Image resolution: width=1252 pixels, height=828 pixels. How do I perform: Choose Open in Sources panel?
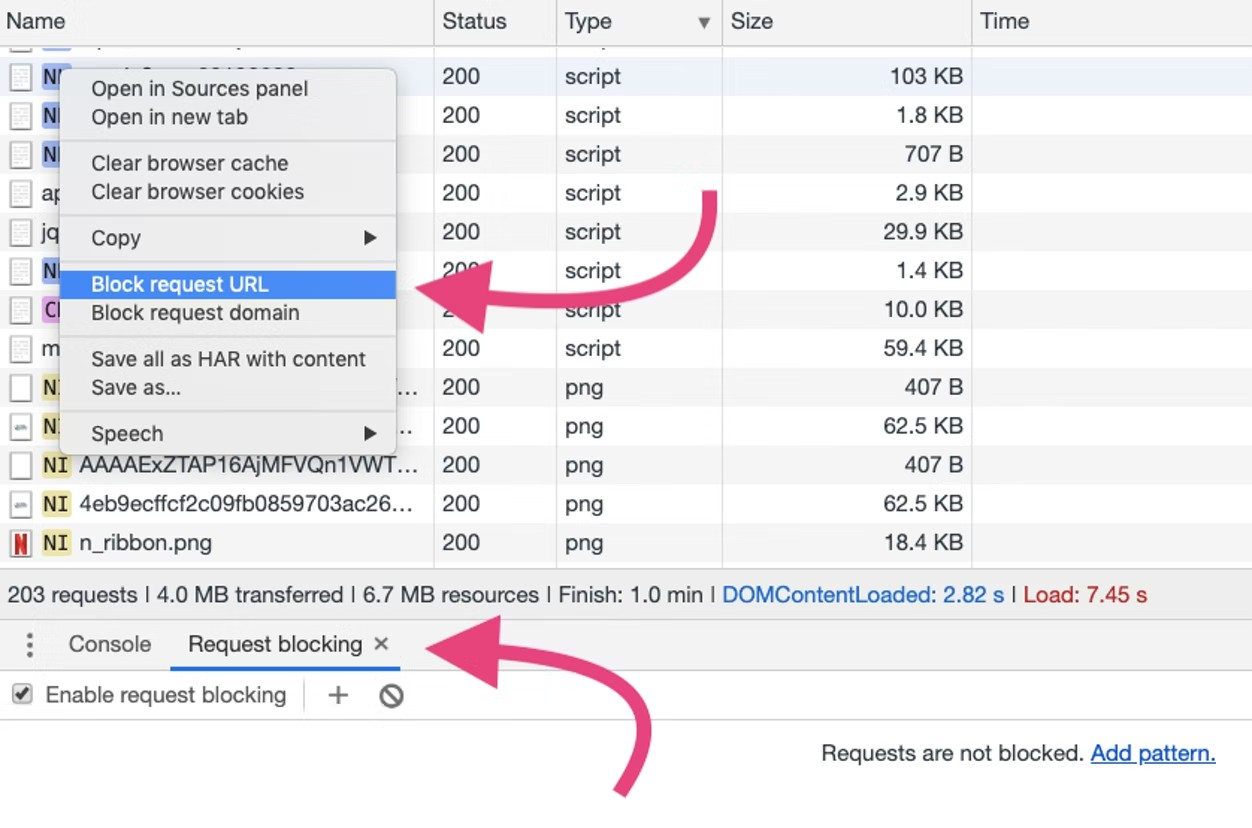199,88
